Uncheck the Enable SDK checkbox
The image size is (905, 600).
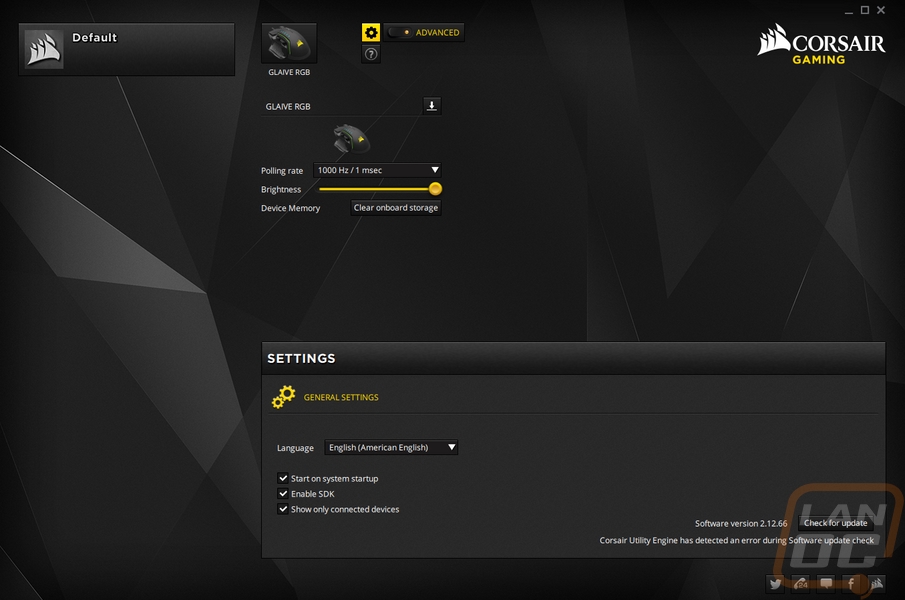coord(283,493)
